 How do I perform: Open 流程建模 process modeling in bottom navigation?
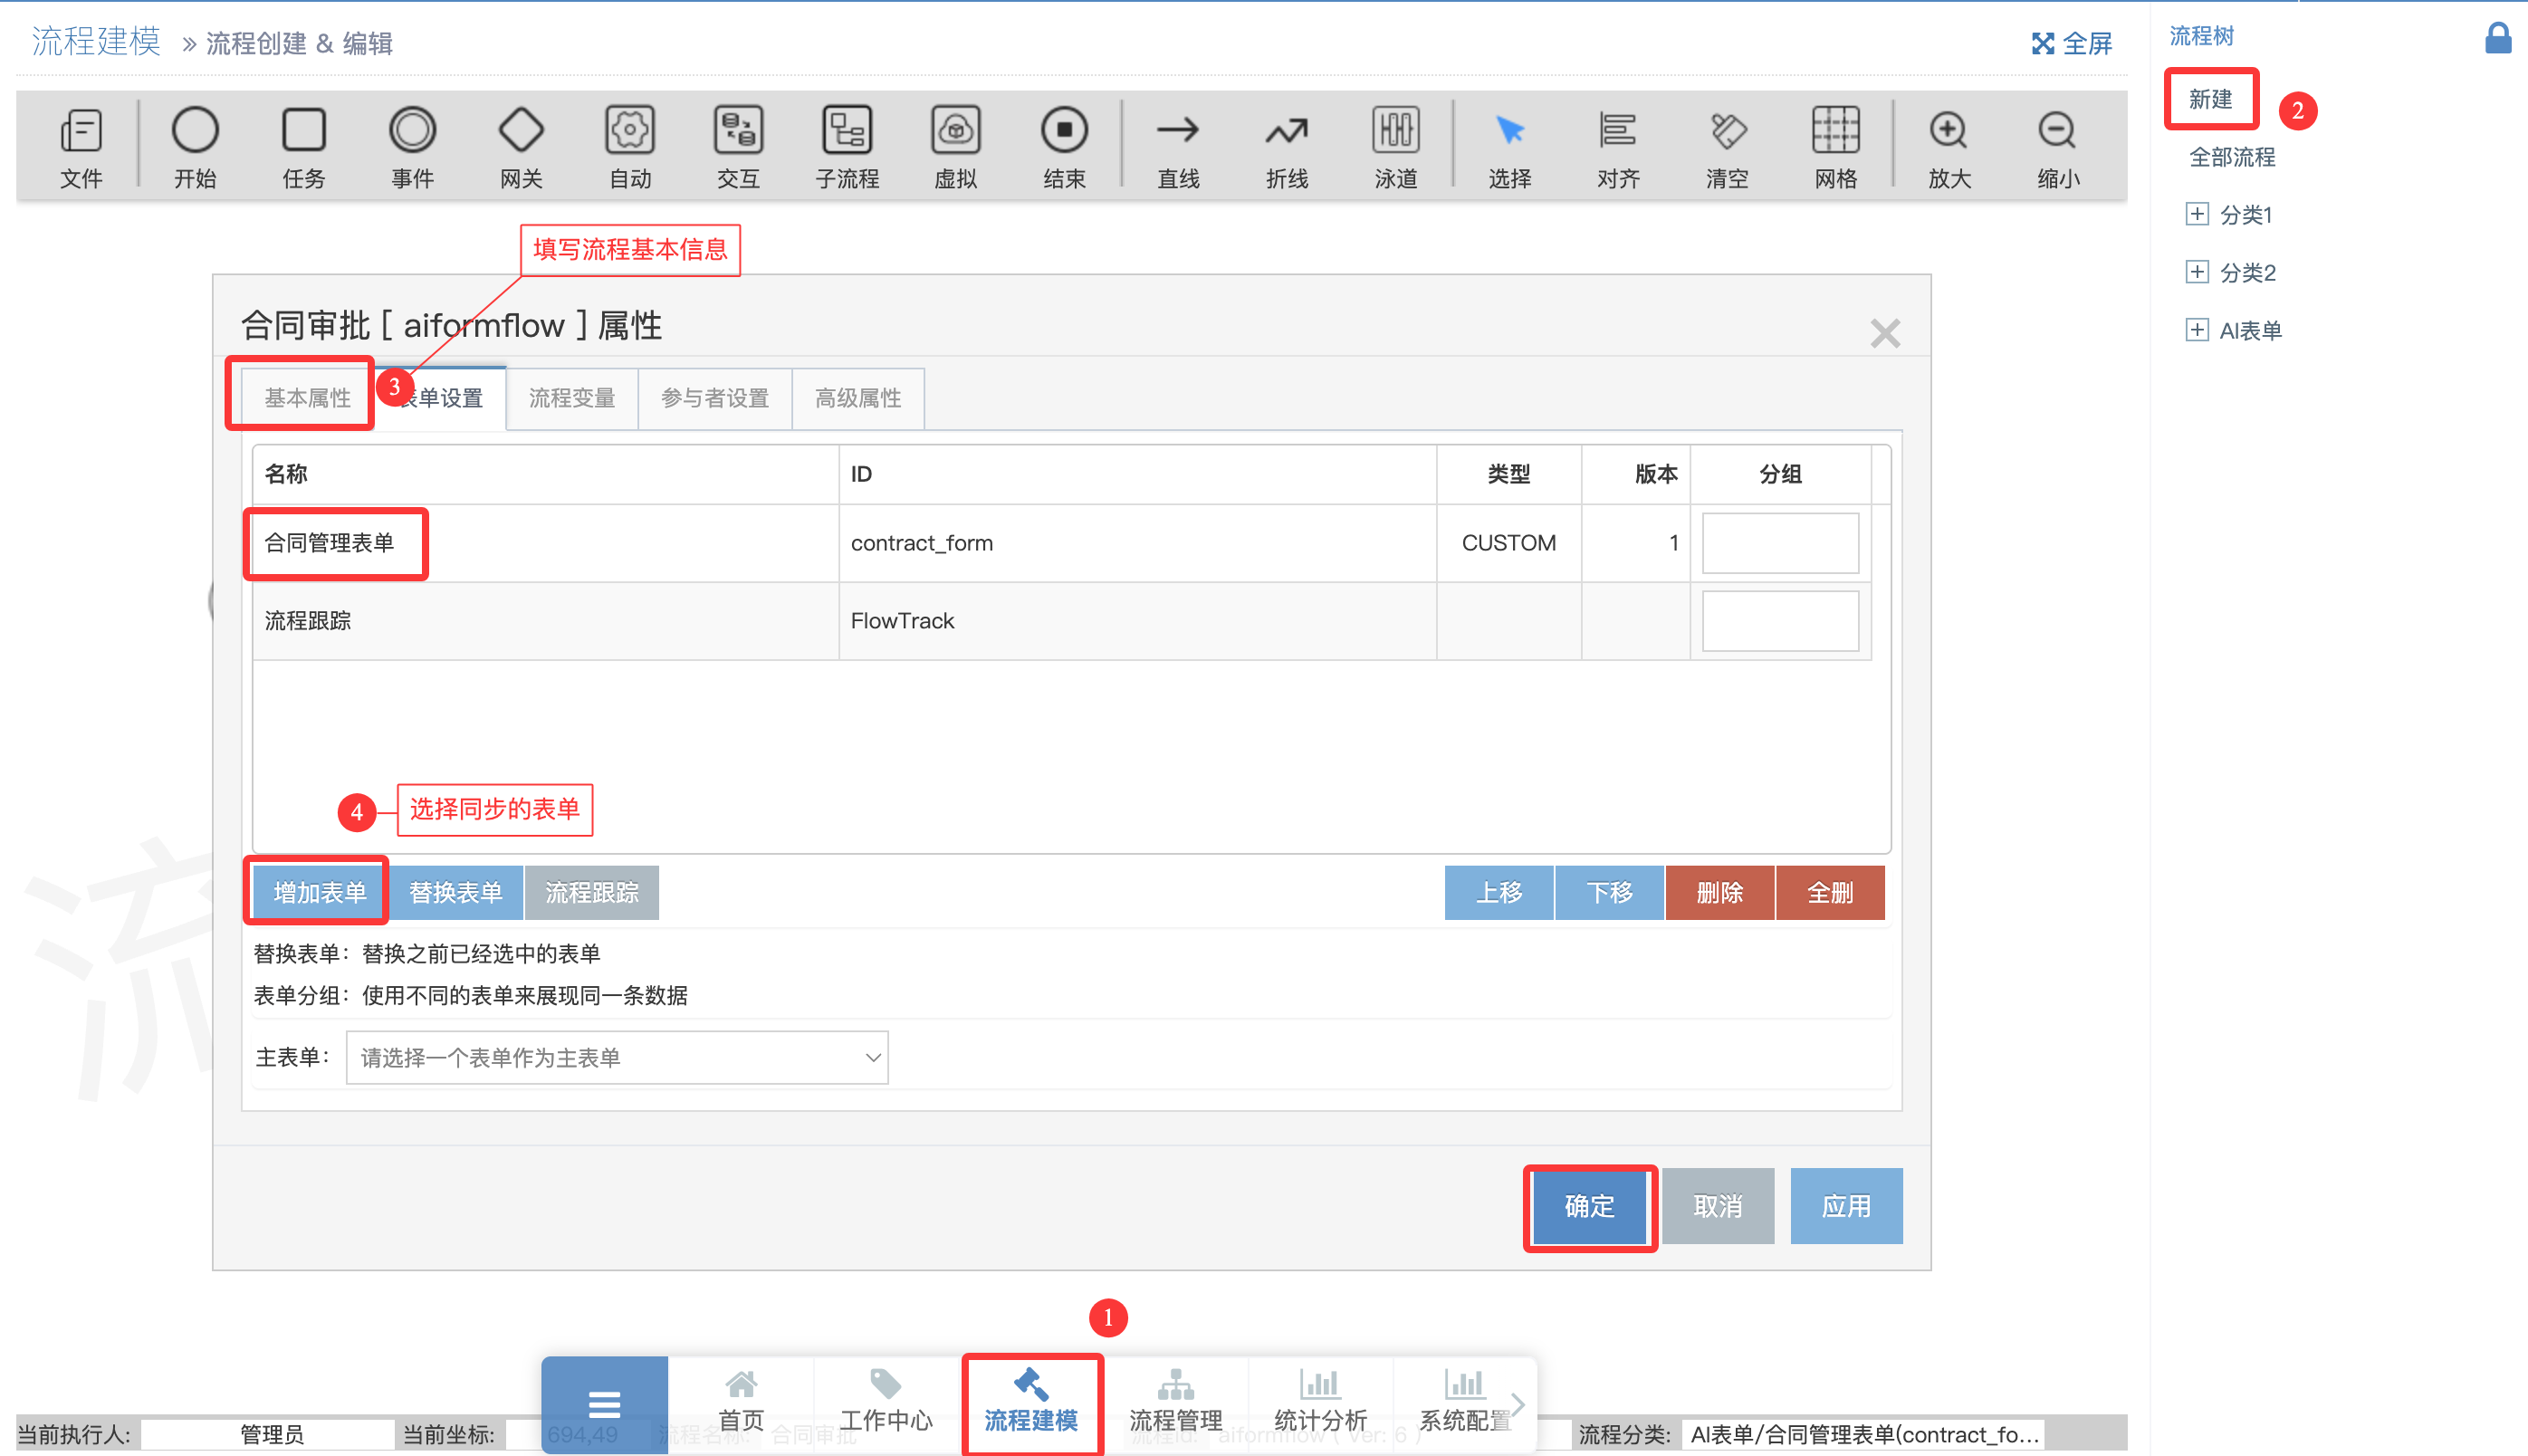tap(1031, 1401)
